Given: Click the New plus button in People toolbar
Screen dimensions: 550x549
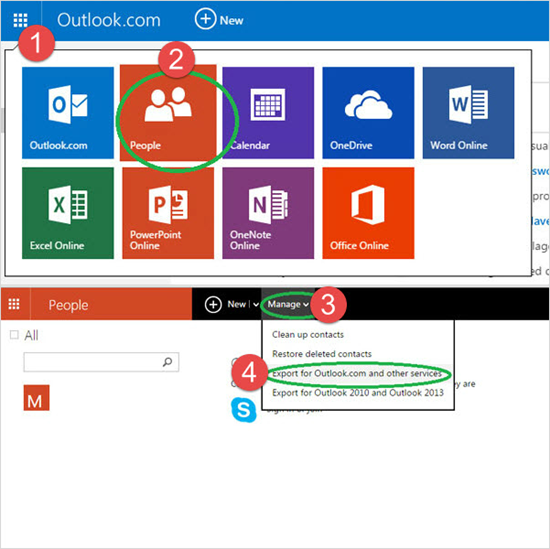Looking at the screenshot, I should pyautogui.click(x=213, y=304).
